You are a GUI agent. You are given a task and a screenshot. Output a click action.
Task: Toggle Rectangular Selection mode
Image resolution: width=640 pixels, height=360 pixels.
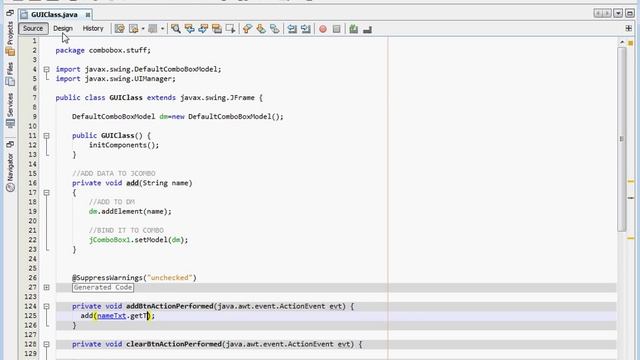point(231,29)
